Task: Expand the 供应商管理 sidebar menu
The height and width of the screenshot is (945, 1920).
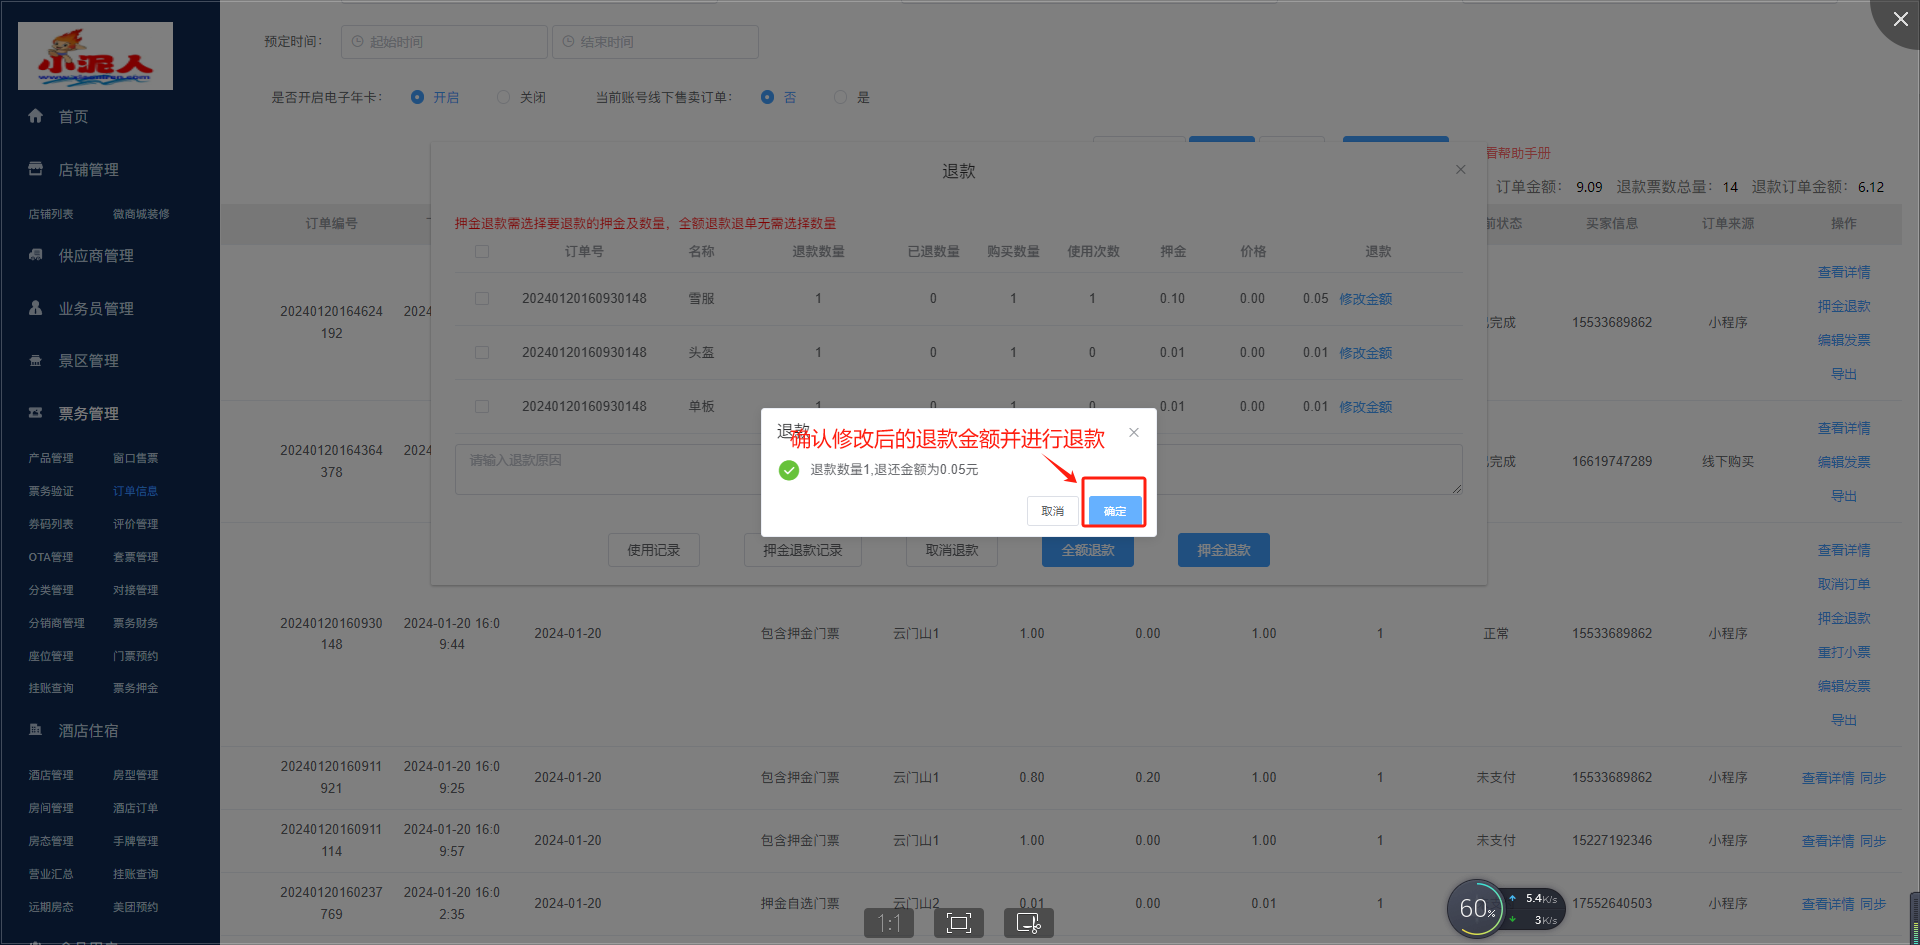Action: tap(95, 256)
